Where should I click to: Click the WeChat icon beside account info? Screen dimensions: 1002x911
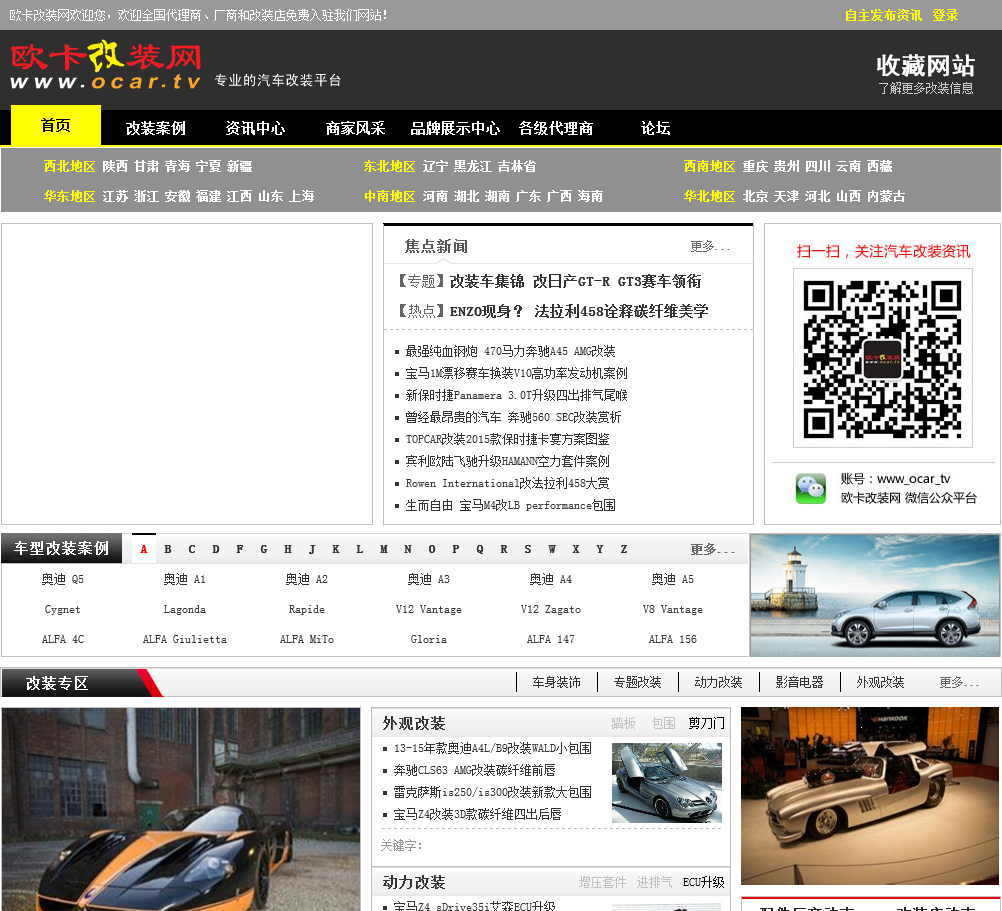[811, 488]
